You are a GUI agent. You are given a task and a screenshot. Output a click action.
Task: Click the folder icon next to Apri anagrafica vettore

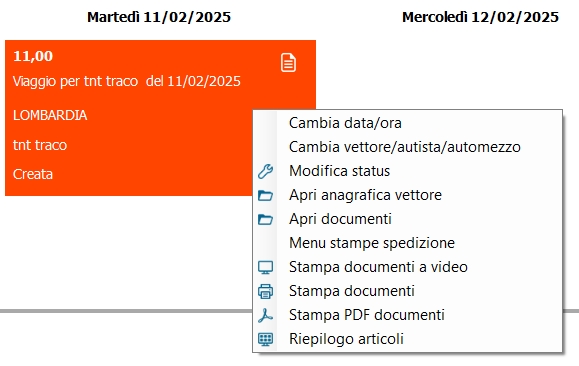coord(265,195)
